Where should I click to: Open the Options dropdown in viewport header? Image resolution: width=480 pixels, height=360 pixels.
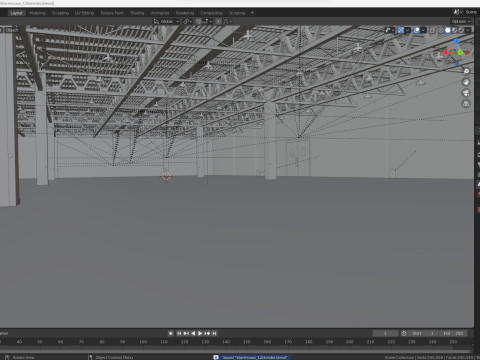point(461,21)
